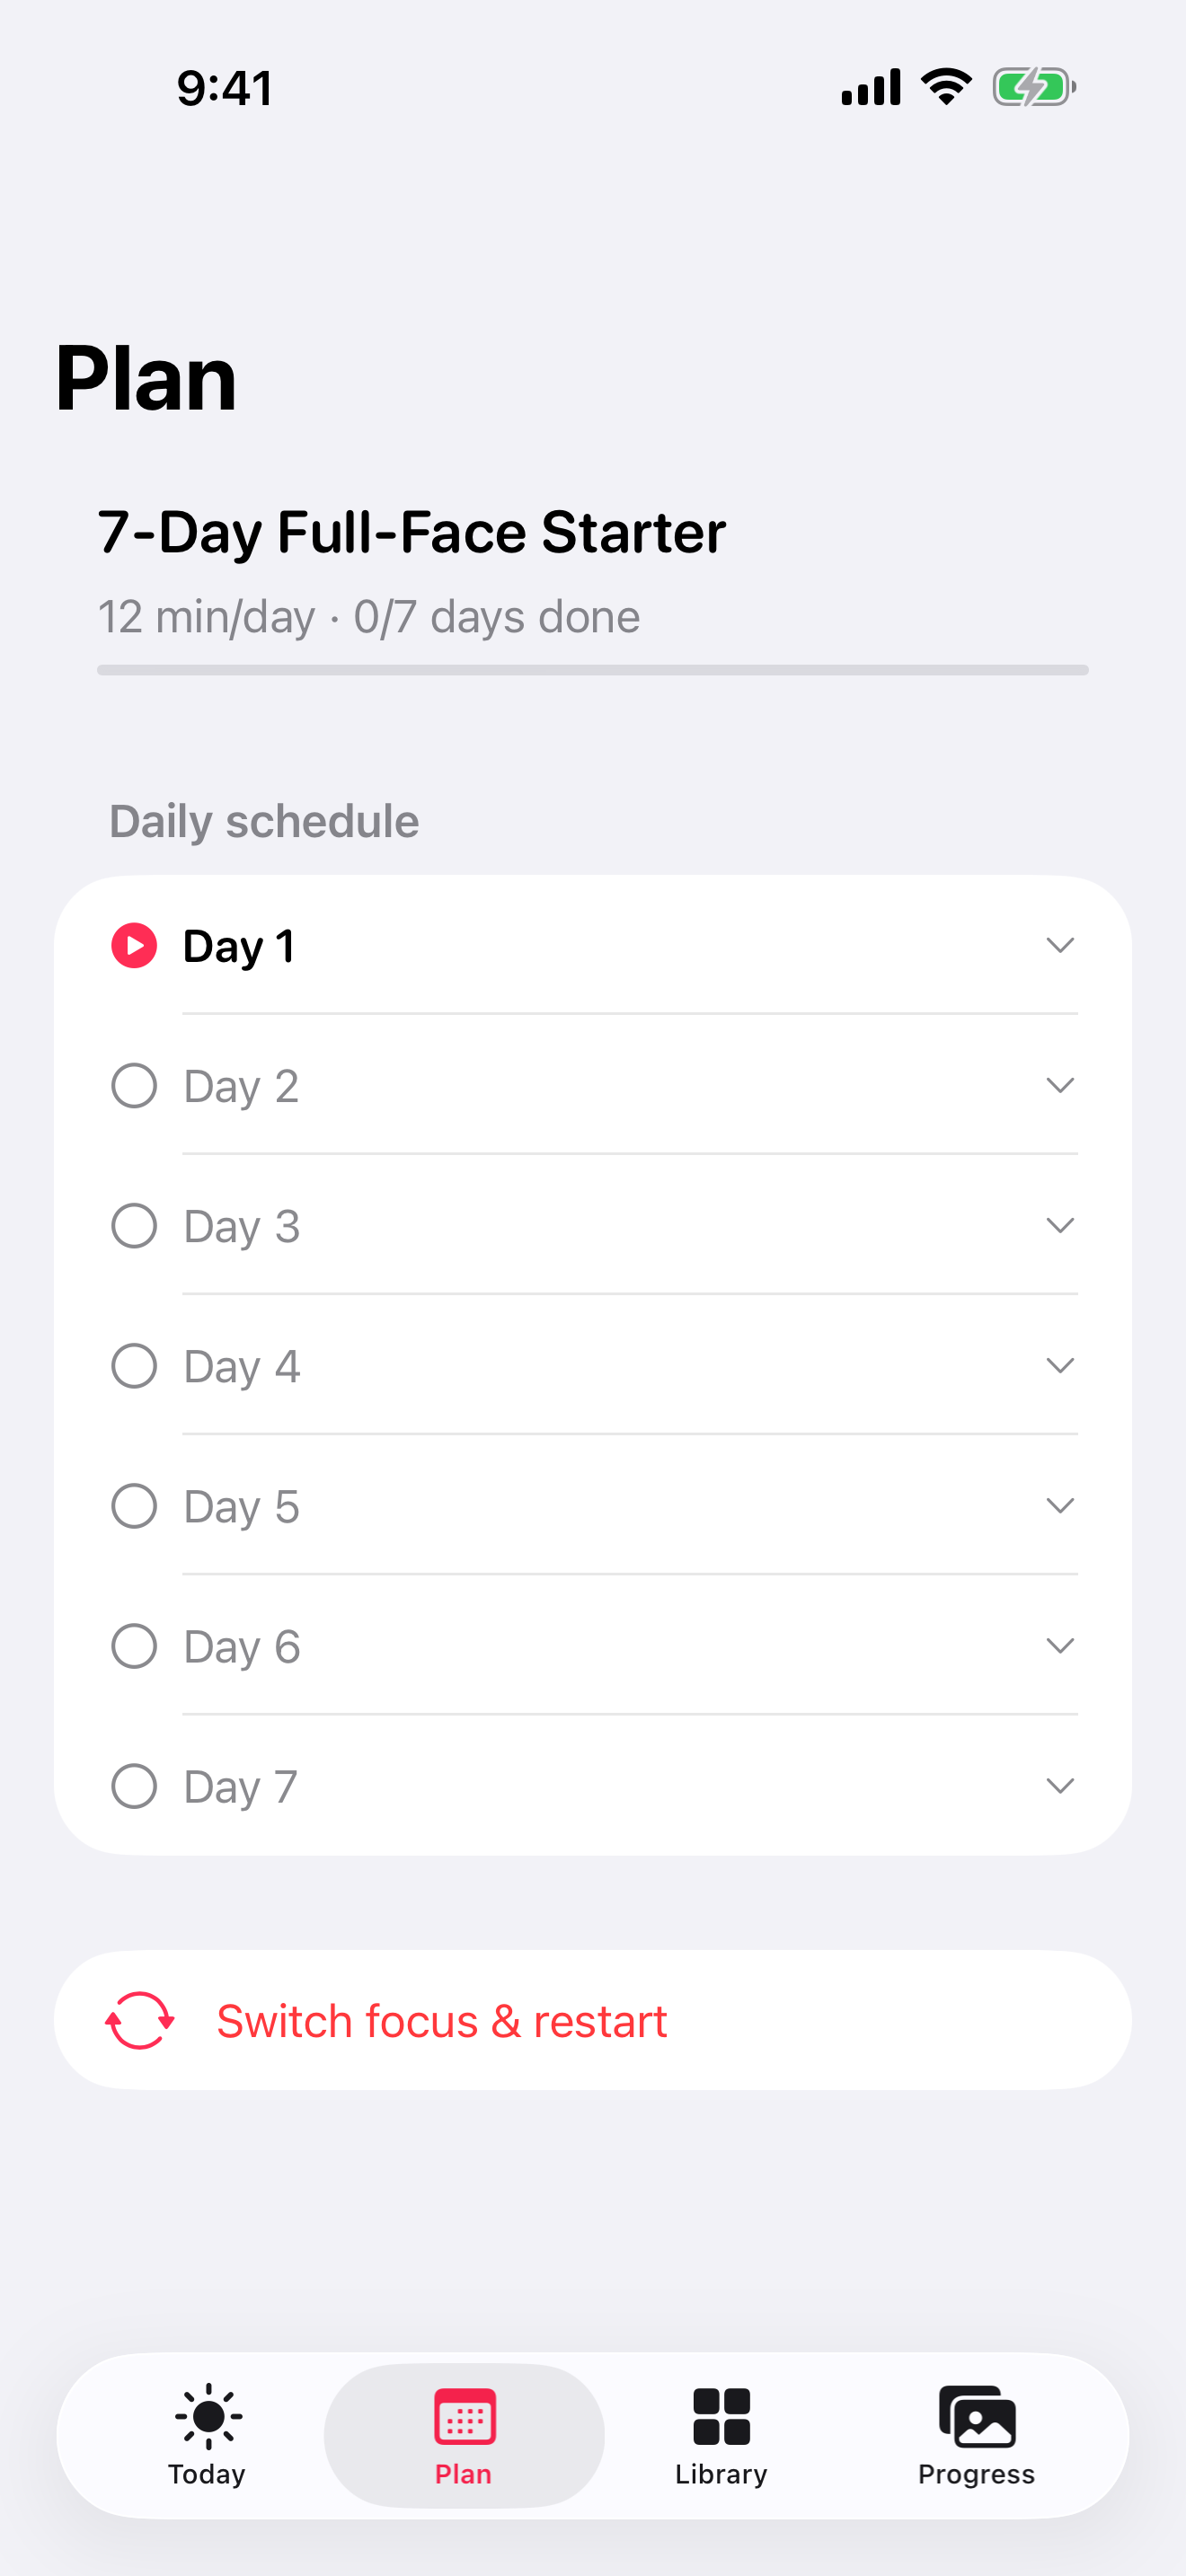This screenshot has height=2576, width=1186.
Task: Check the battery status icon
Action: click(x=1034, y=87)
